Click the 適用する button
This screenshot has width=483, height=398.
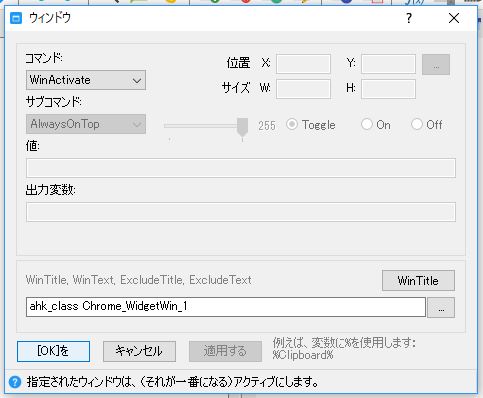225,351
